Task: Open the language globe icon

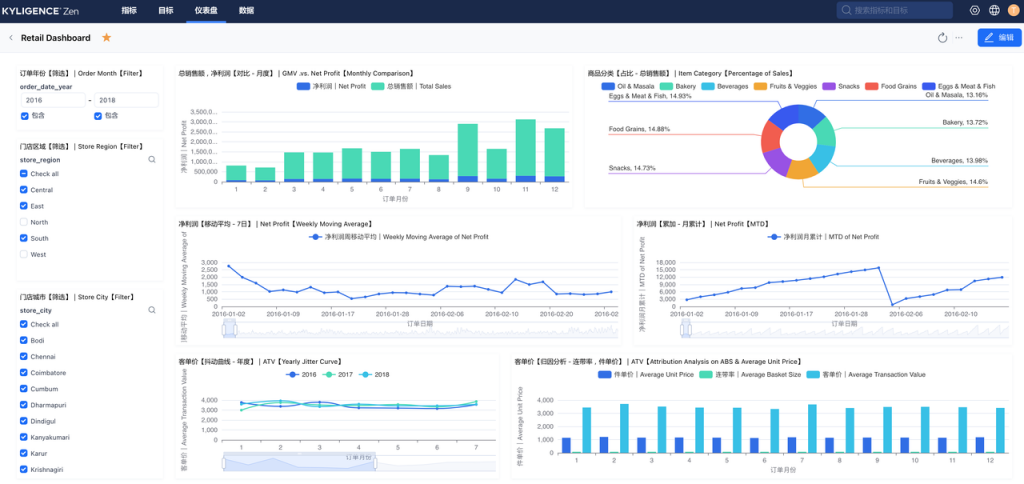Action: (x=994, y=10)
